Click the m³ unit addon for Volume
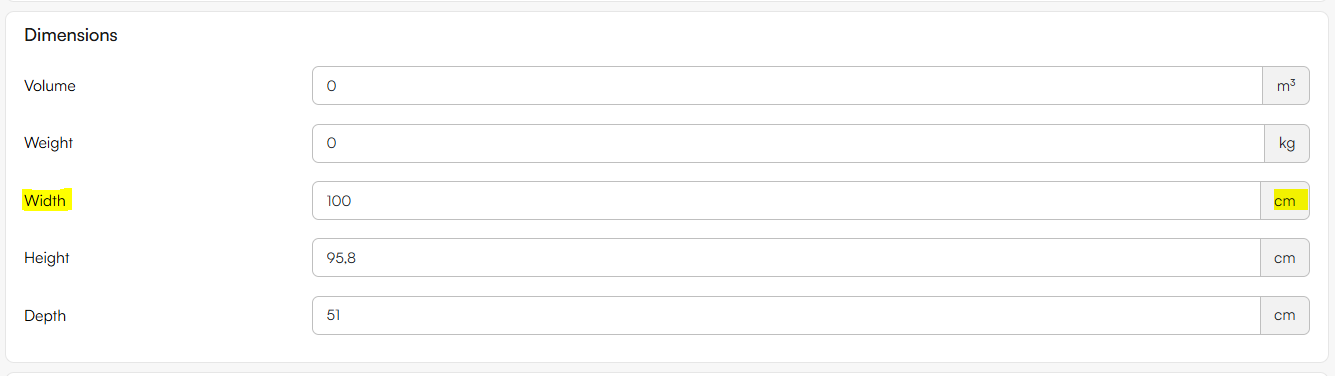The height and width of the screenshot is (376, 1335). coord(1286,86)
